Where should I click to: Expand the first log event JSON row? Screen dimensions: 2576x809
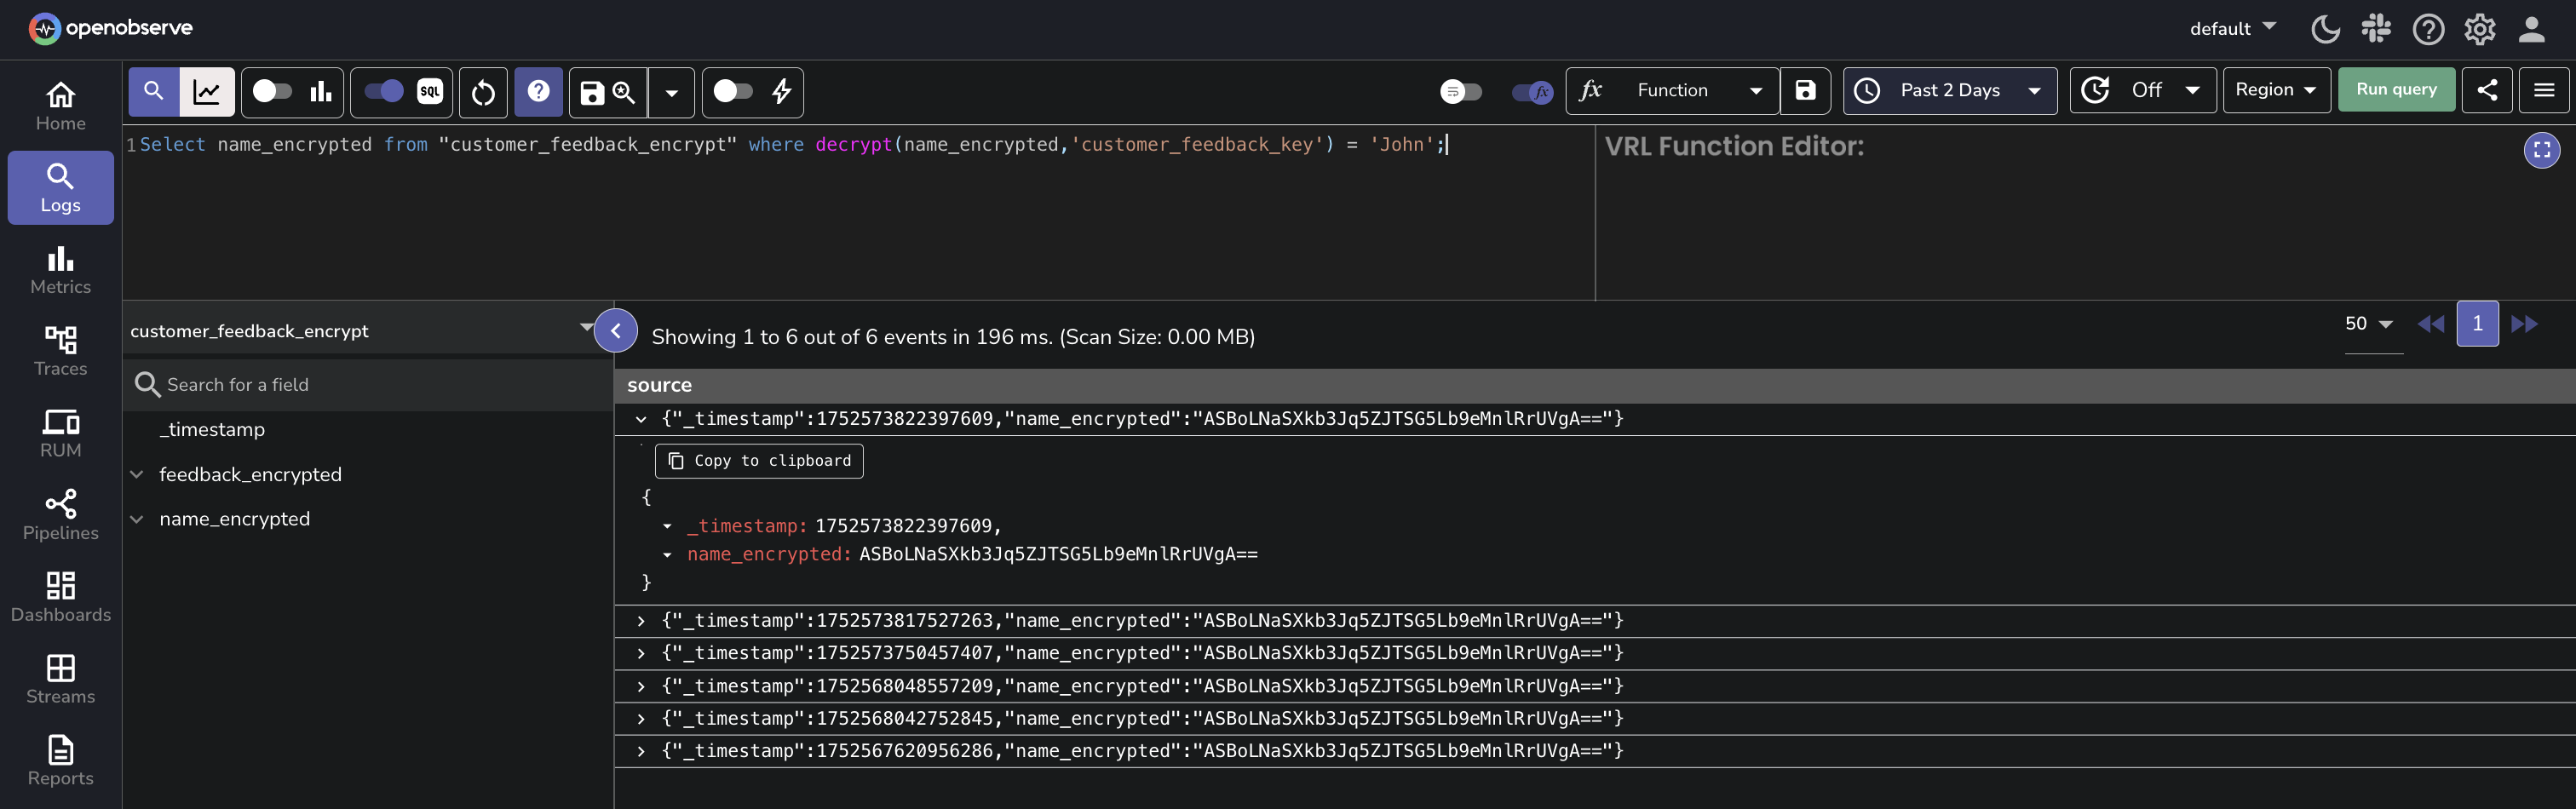[641, 419]
